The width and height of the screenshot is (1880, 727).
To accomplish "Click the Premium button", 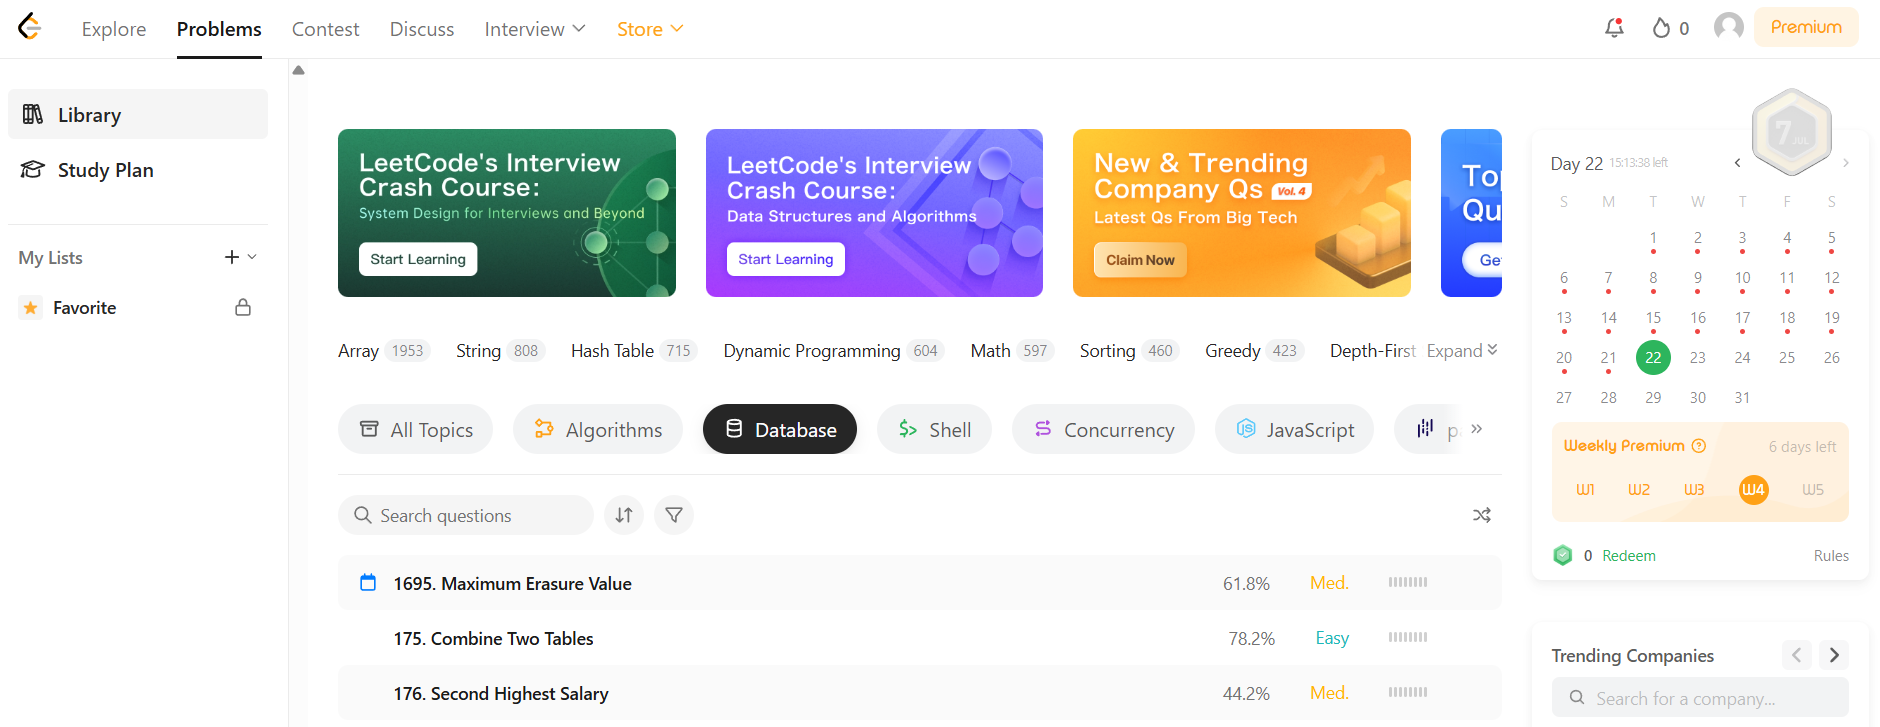I will (1806, 27).
